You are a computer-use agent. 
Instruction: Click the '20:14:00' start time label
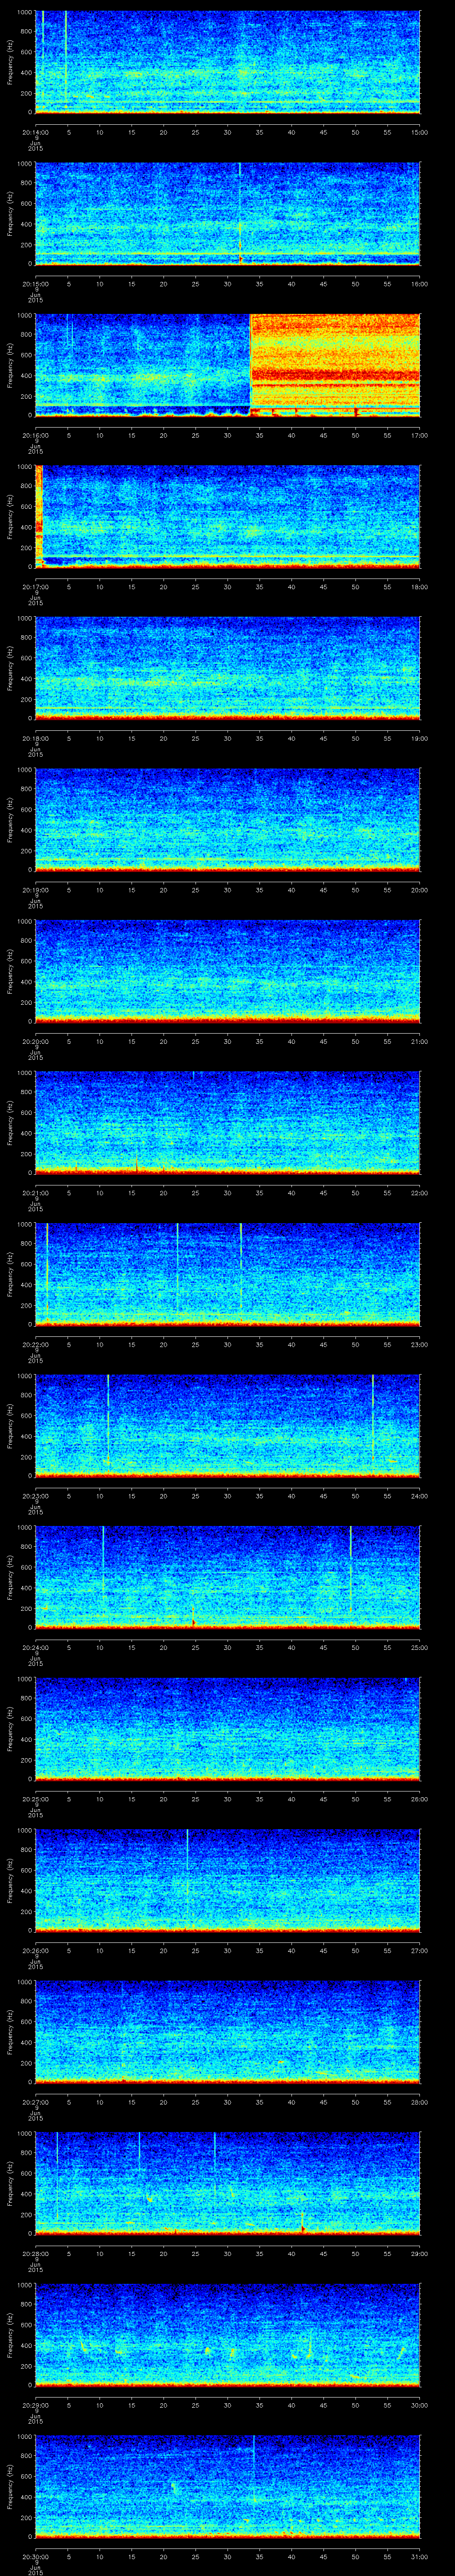(x=35, y=132)
